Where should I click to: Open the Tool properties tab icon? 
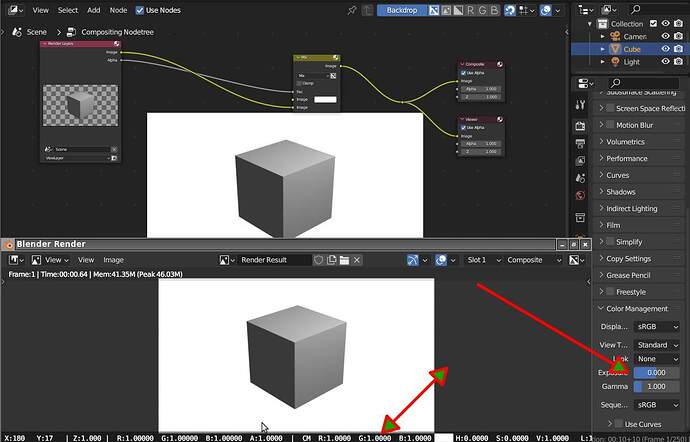[580, 105]
